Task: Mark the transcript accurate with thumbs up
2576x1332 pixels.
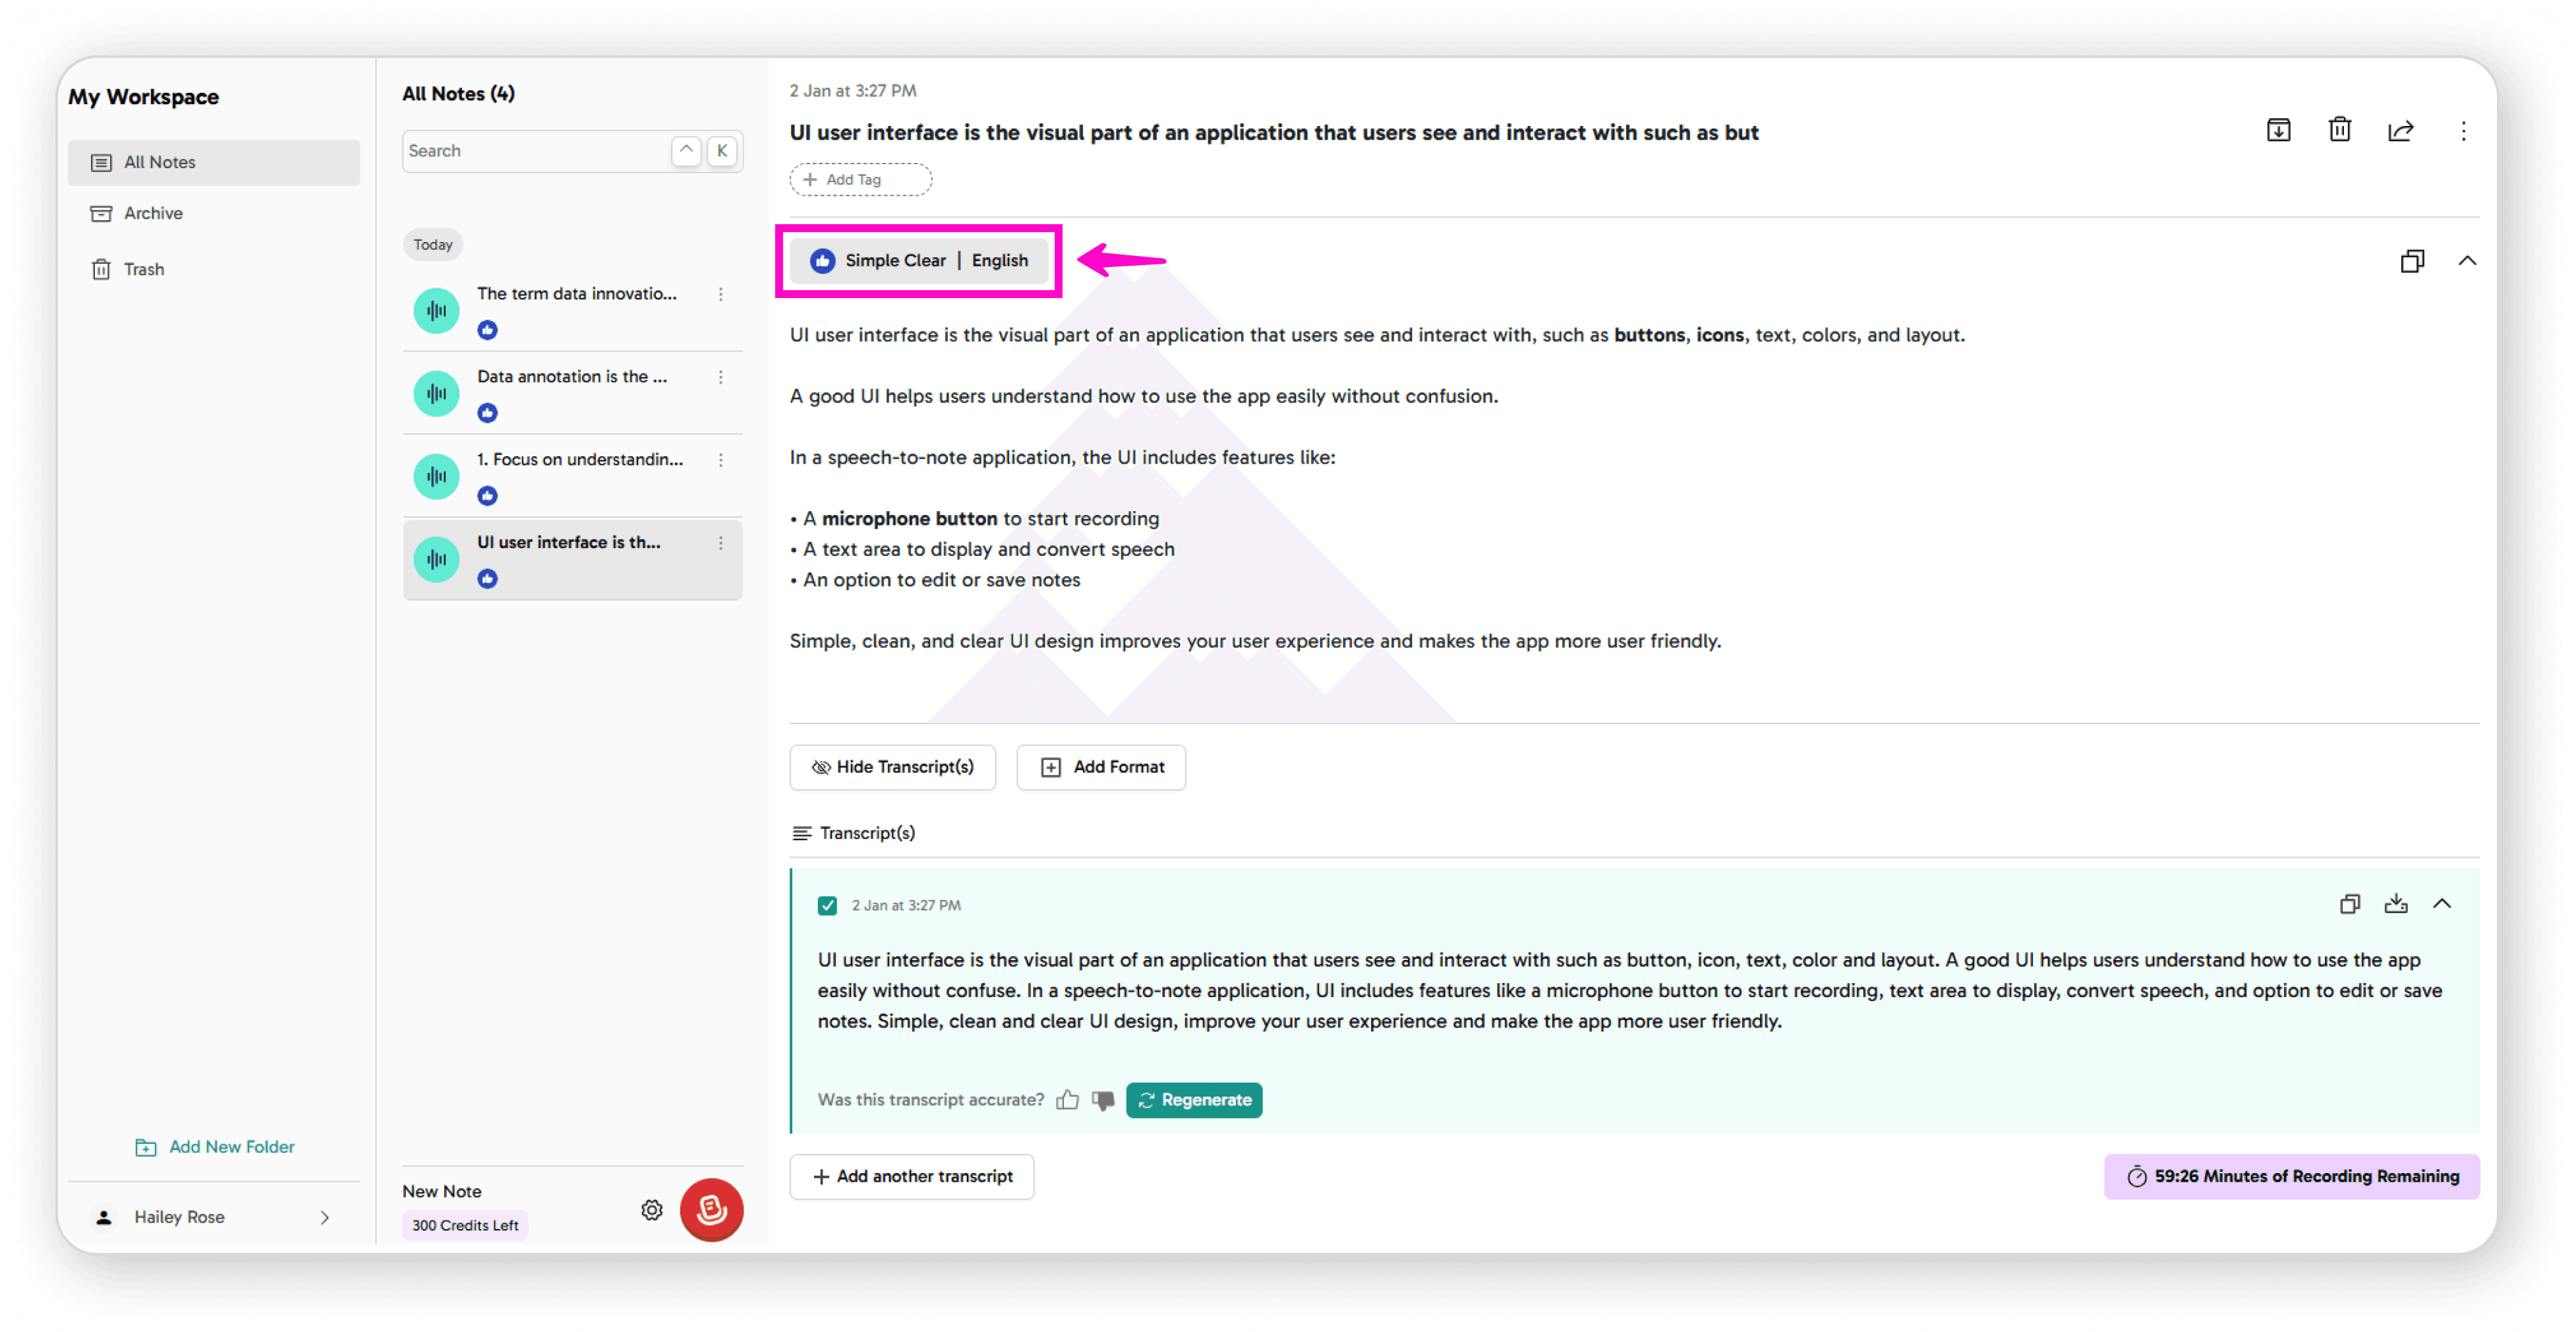Action: point(1067,1100)
